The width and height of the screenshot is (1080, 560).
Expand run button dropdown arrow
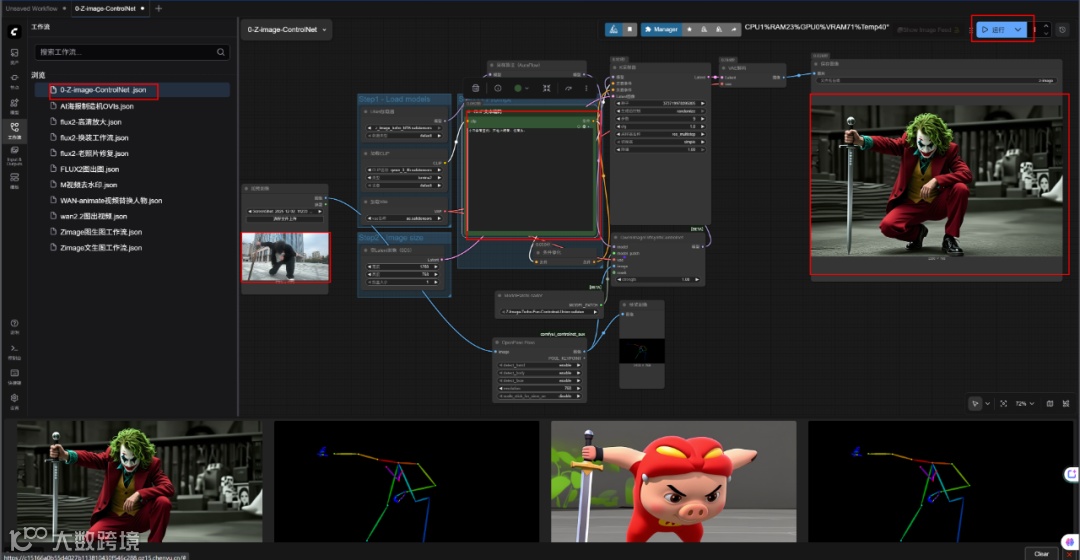(1018, 30)
